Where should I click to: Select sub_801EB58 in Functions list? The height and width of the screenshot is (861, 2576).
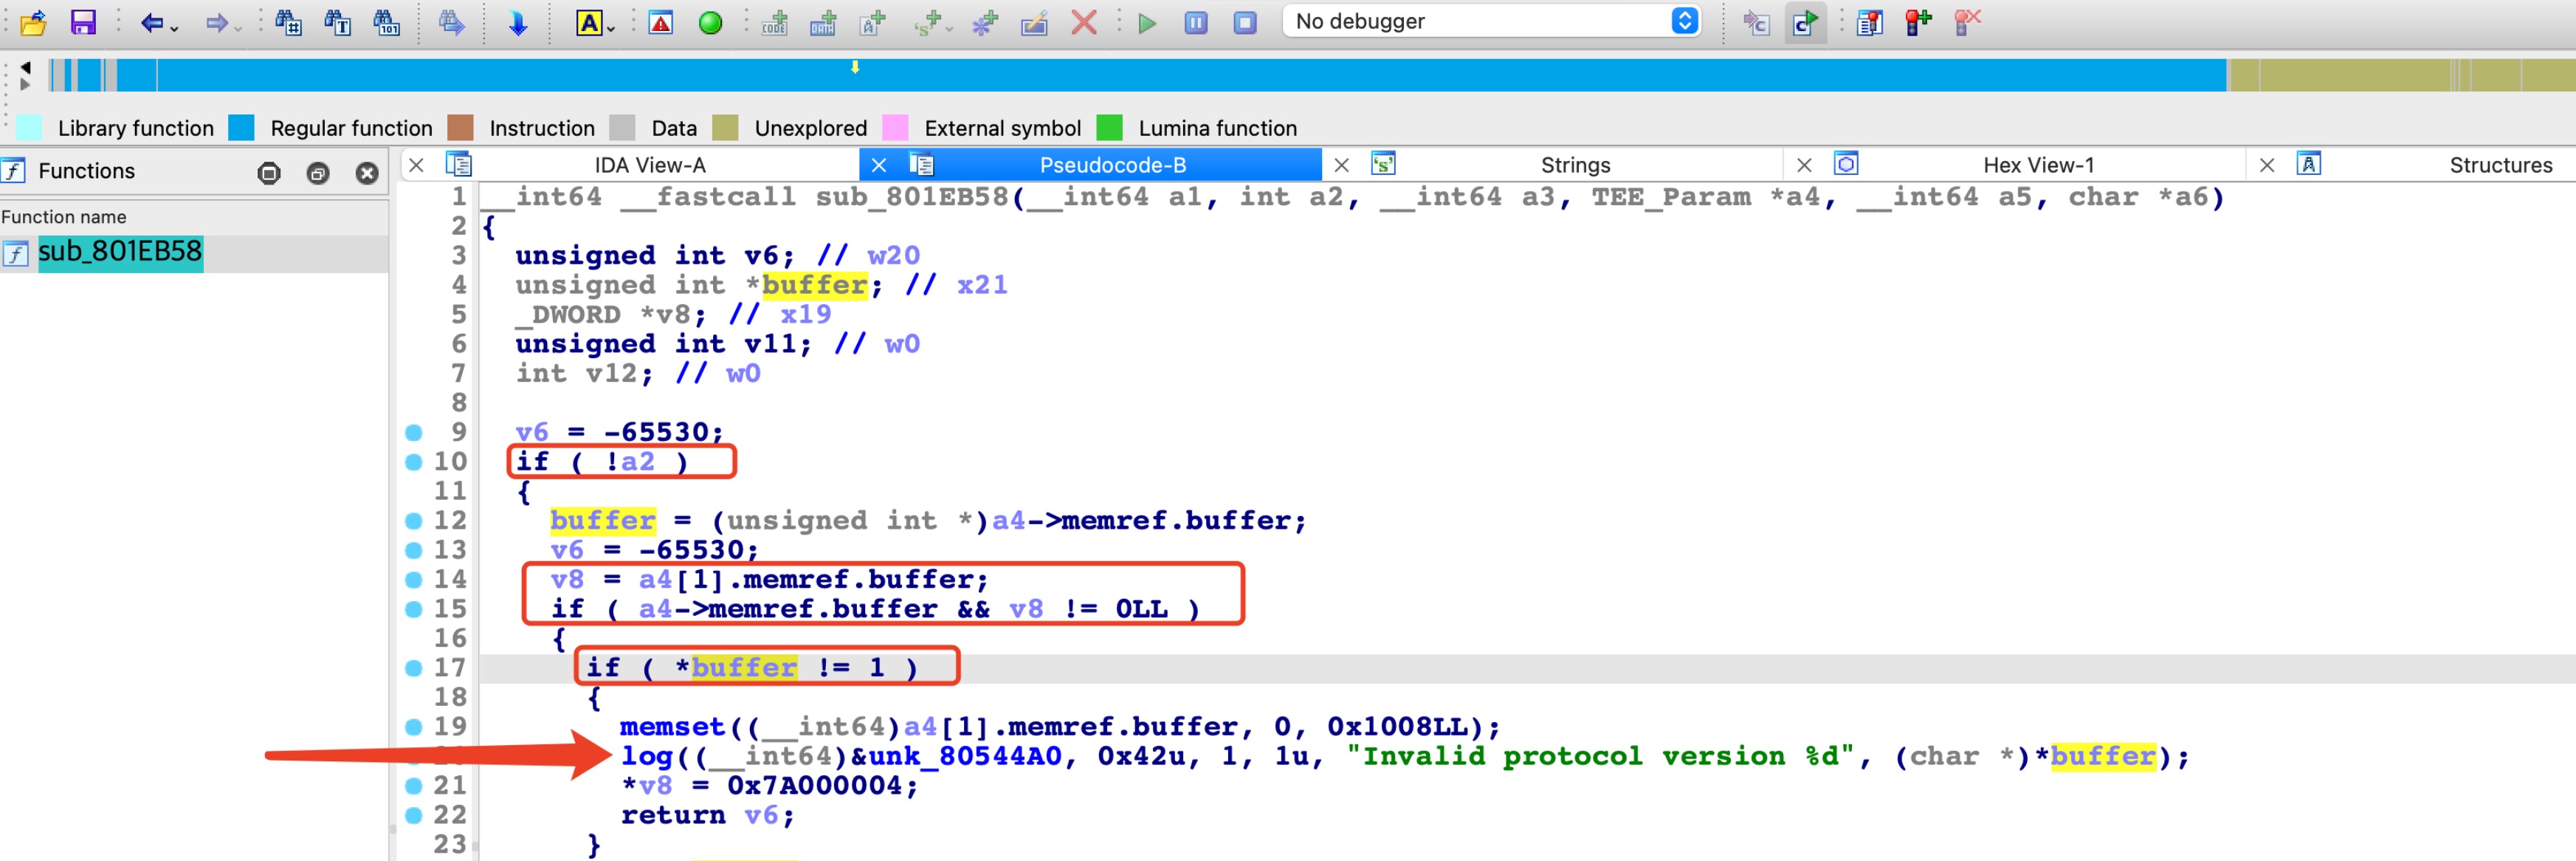coord(120,252)
